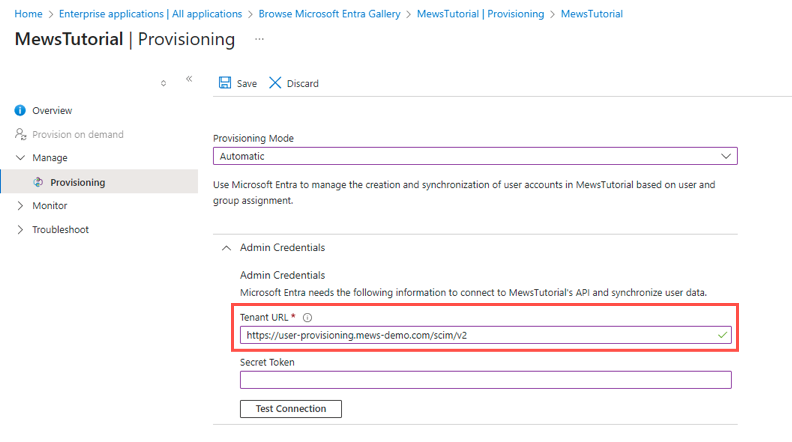Collapse the sidebar with double-chevron icon
Image resolution: width=792 pixels, height=442 pixels.
click(x=189, y=79)
